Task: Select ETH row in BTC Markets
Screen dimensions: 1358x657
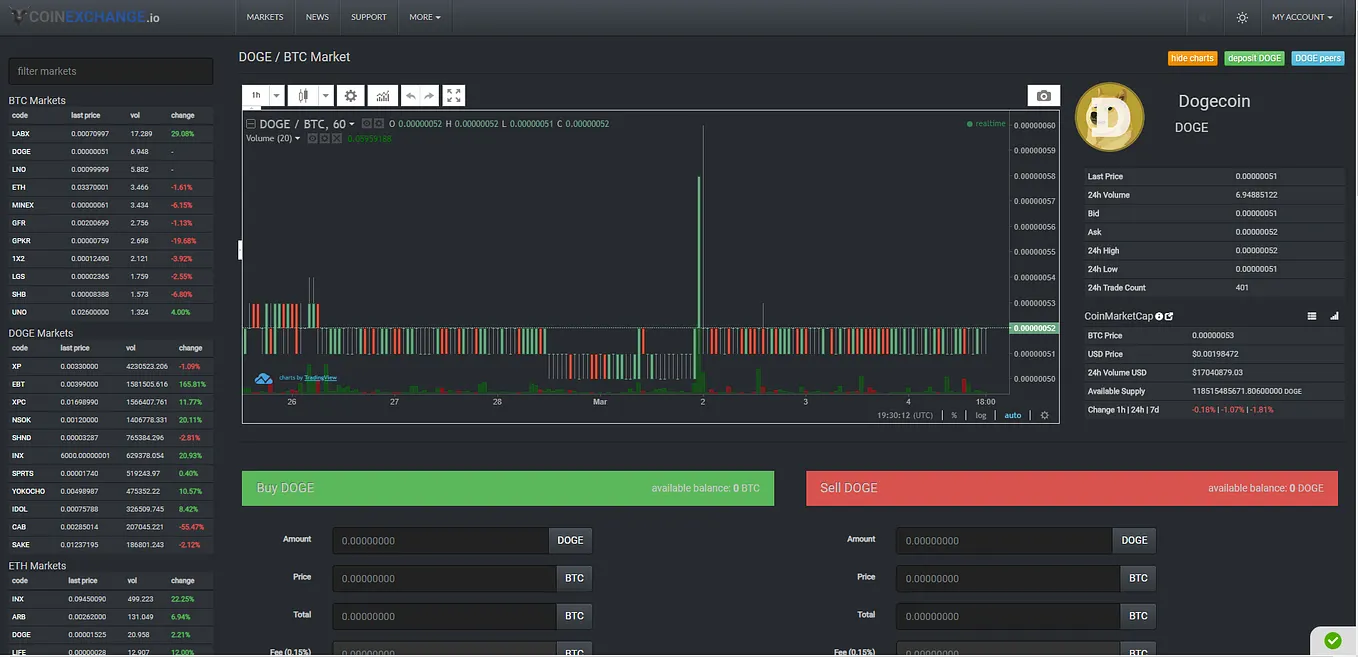Action: [x=110, y=187]
